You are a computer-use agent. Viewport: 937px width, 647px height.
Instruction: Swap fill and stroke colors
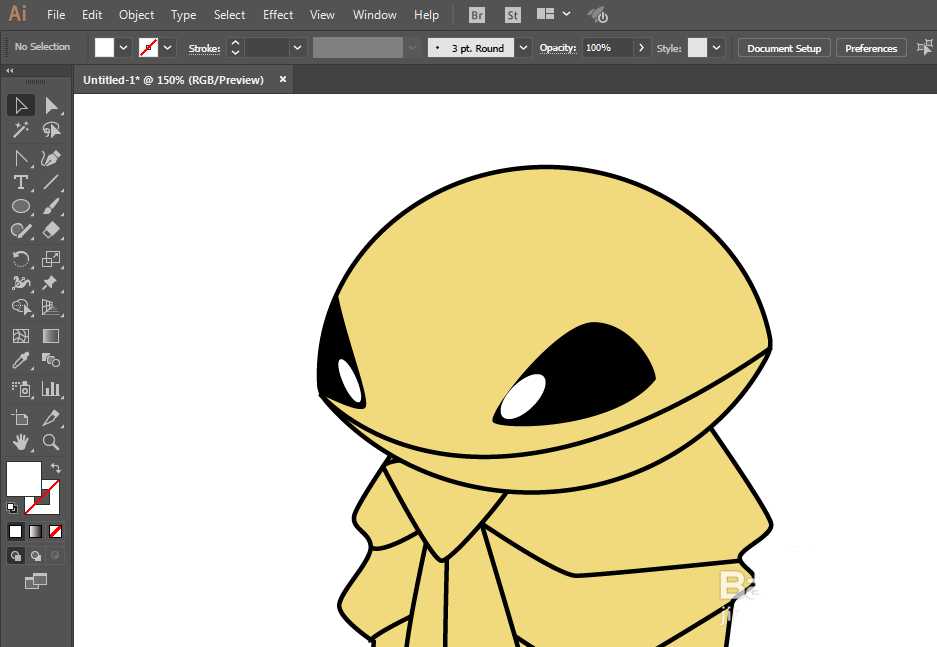56,467
